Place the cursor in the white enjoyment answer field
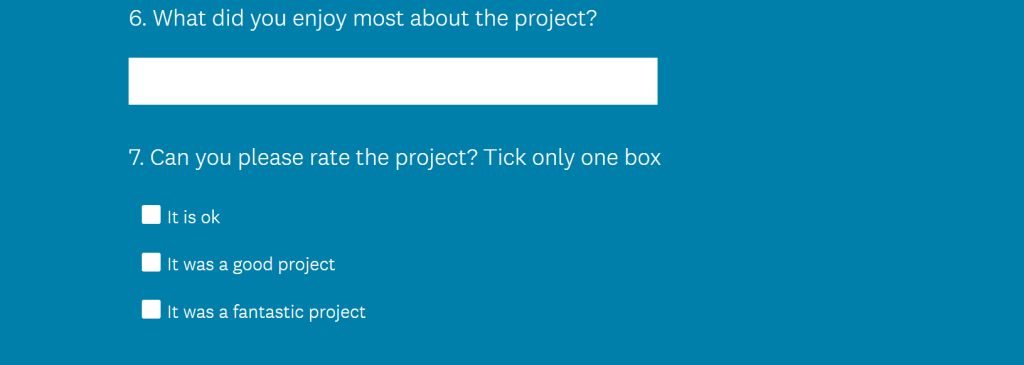This screenshot has width=1024, height=365. [392, 81]
